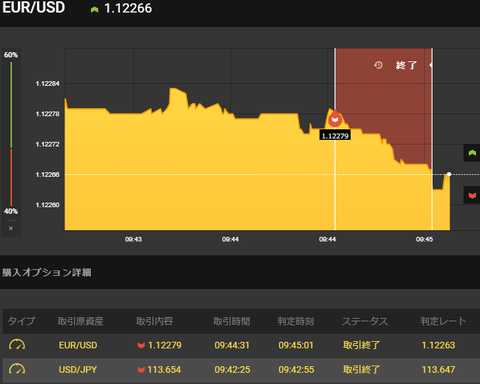Click the green arrow beside the 1.12266 rate
The image size is (480, 384).
[94, 9]
